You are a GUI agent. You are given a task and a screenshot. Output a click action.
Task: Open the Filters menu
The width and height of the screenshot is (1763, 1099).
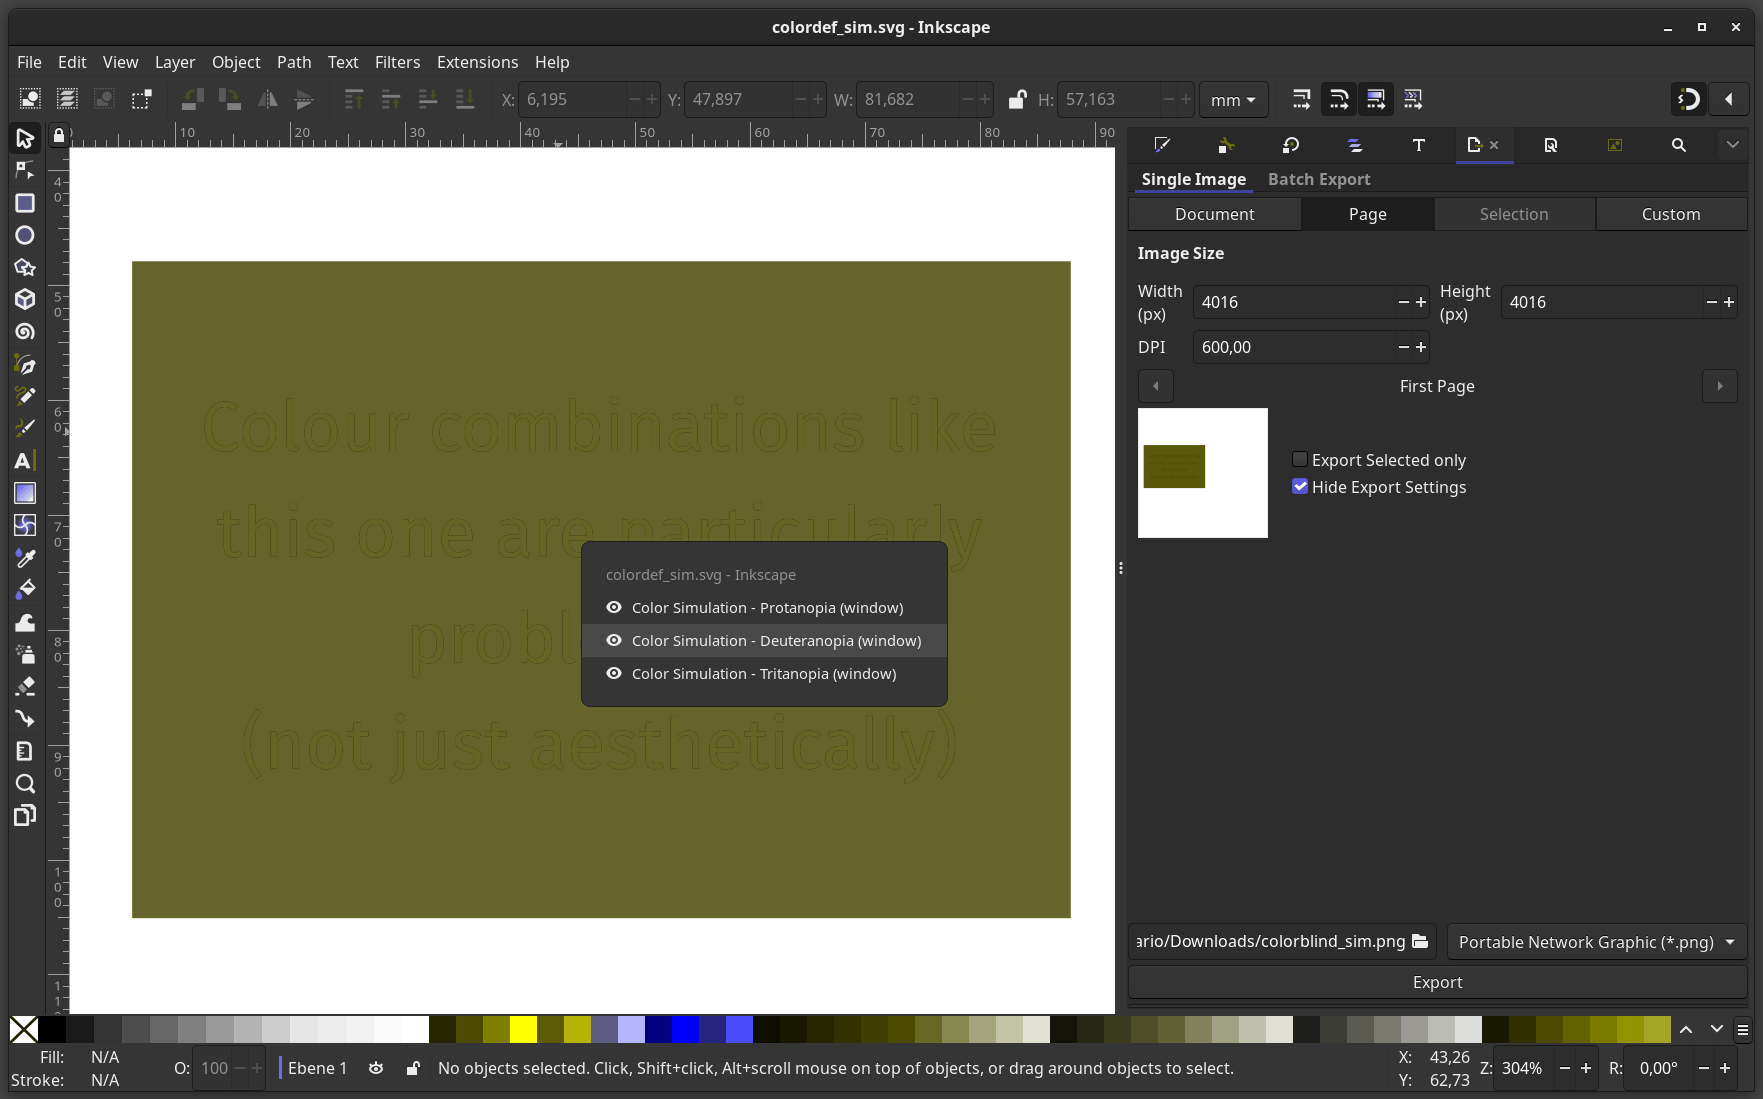tap(397, 62)
